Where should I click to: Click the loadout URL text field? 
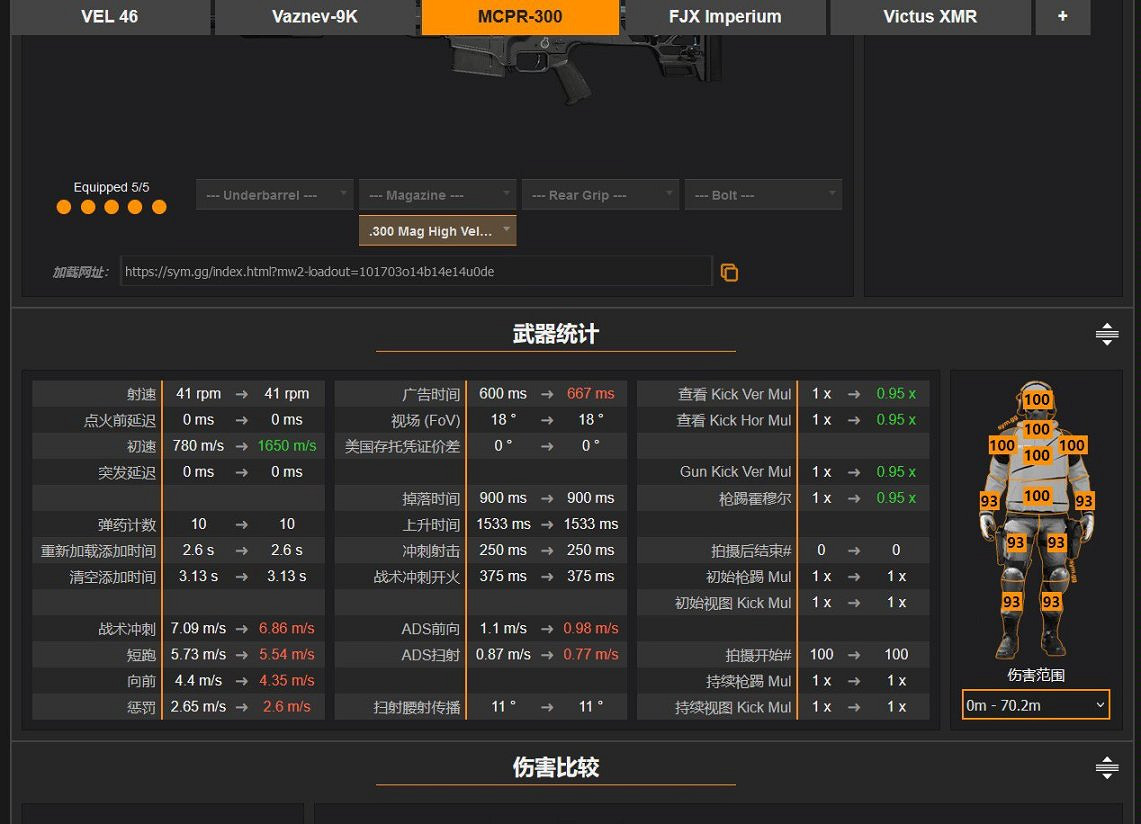415,272
